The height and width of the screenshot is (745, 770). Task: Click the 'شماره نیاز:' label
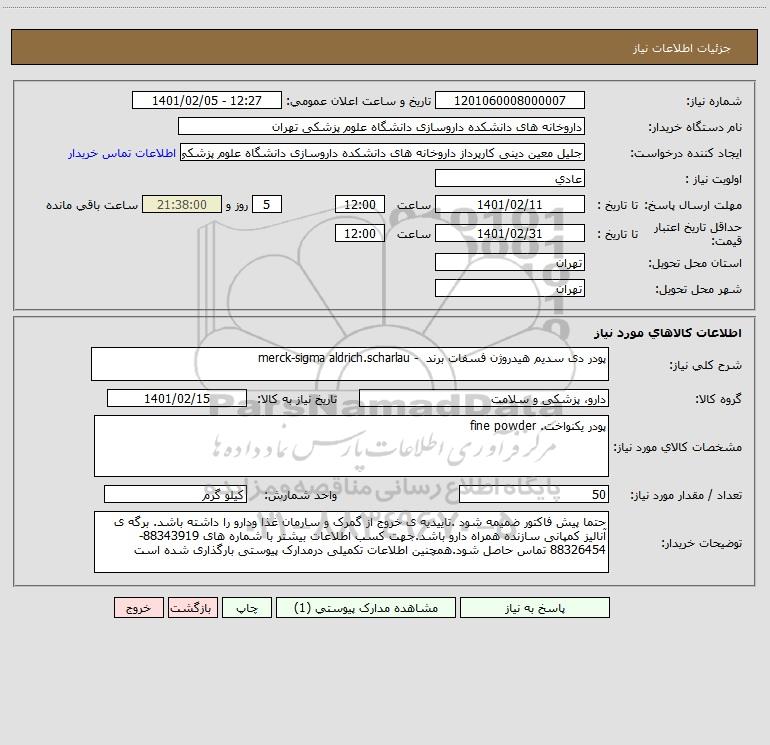[714, 102]
